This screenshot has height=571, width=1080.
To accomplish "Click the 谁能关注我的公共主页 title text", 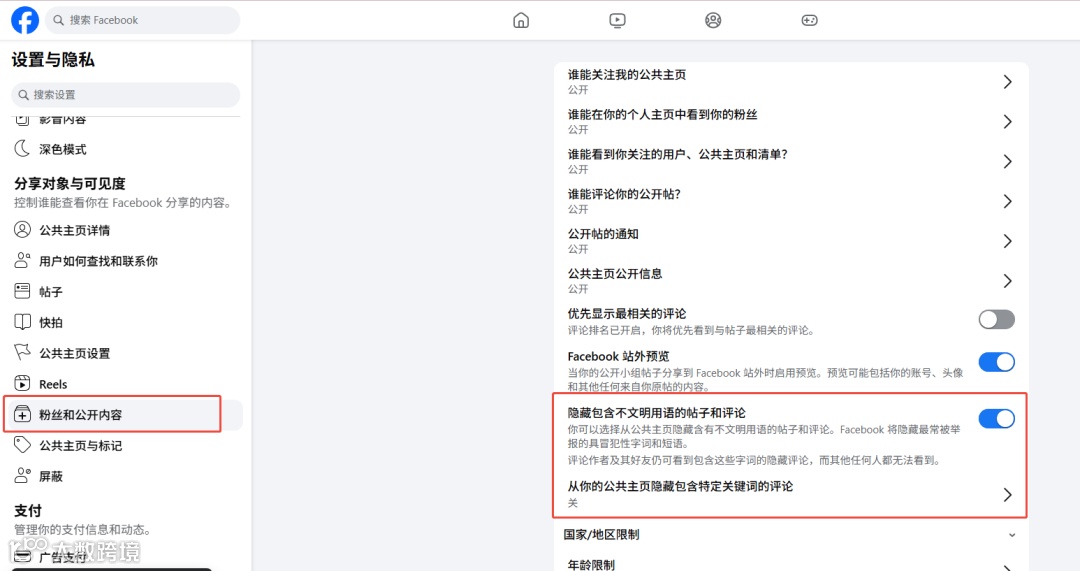I will pos(627,74).
